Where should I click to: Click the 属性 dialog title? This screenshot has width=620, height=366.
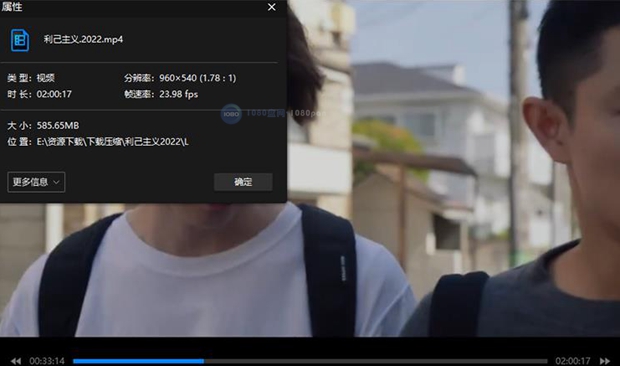[11, 7]
